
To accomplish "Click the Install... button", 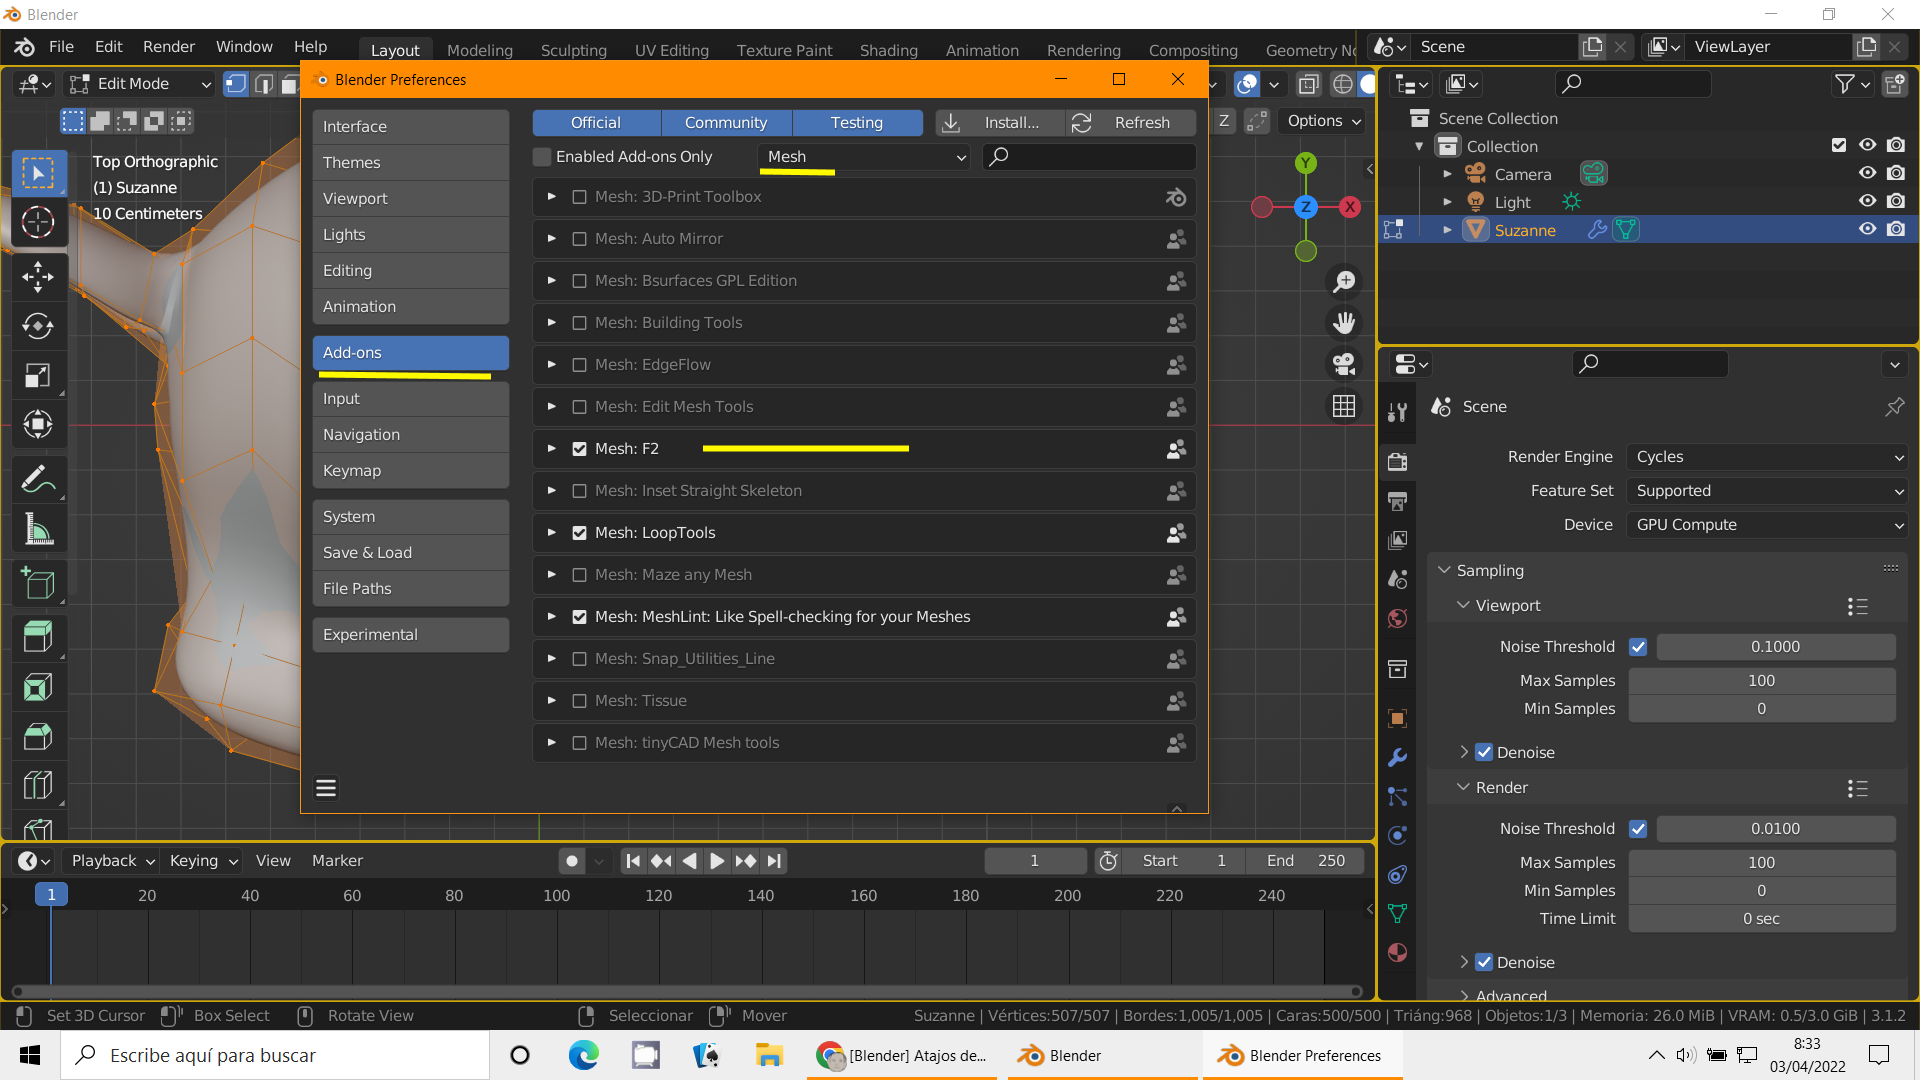I will coord(1000,123).
